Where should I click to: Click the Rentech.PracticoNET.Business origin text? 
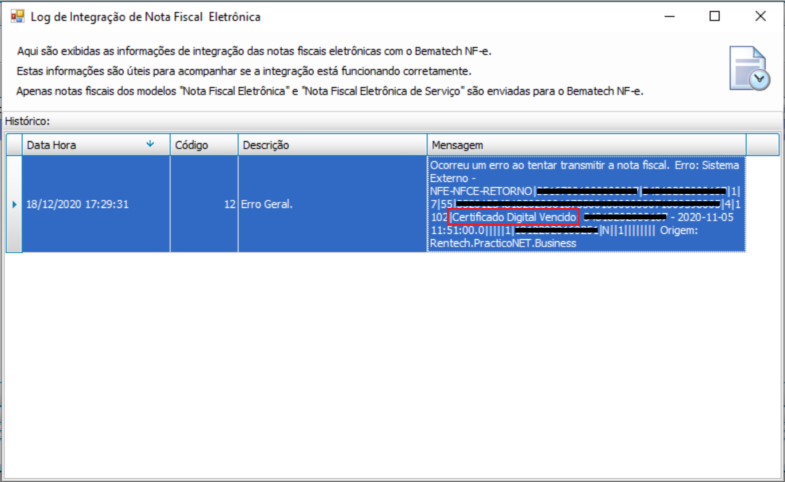click(503, 243)
